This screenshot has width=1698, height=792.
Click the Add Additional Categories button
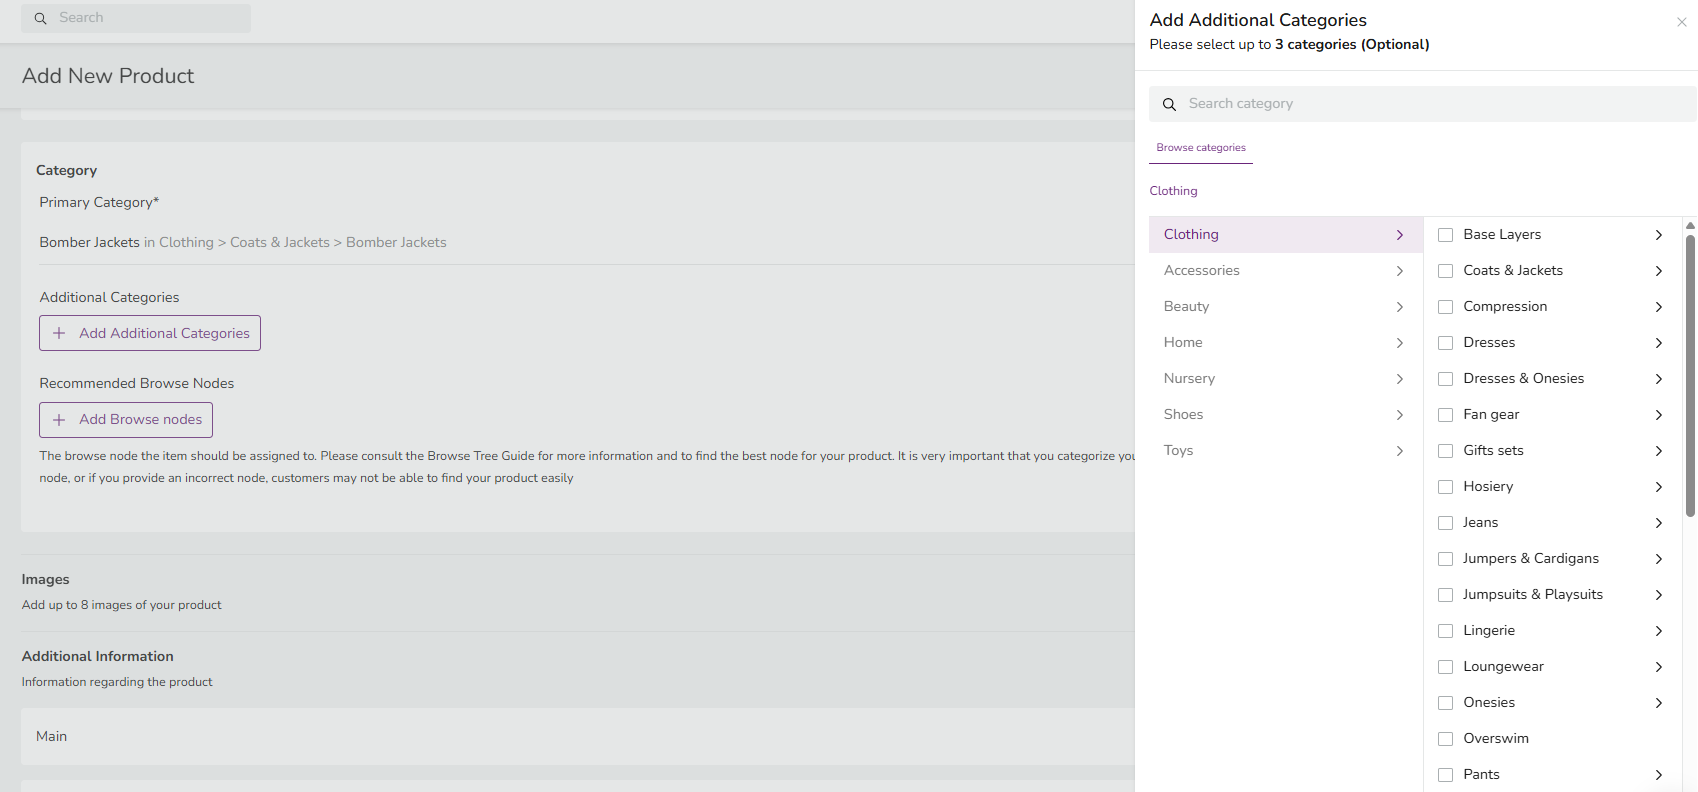[x=150, y=333]
